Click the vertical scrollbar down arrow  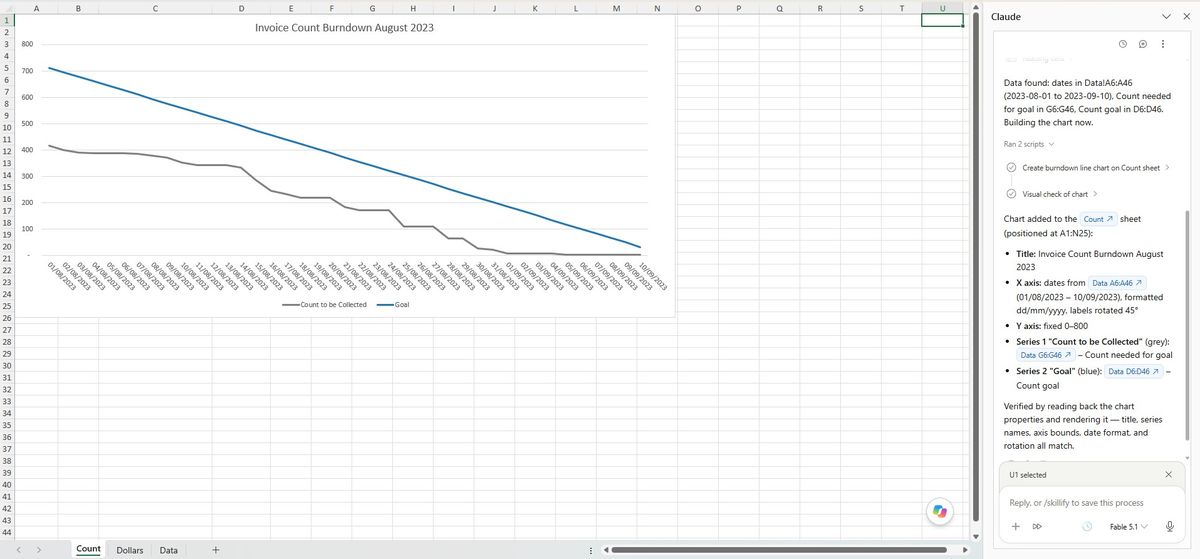point(977,536)
